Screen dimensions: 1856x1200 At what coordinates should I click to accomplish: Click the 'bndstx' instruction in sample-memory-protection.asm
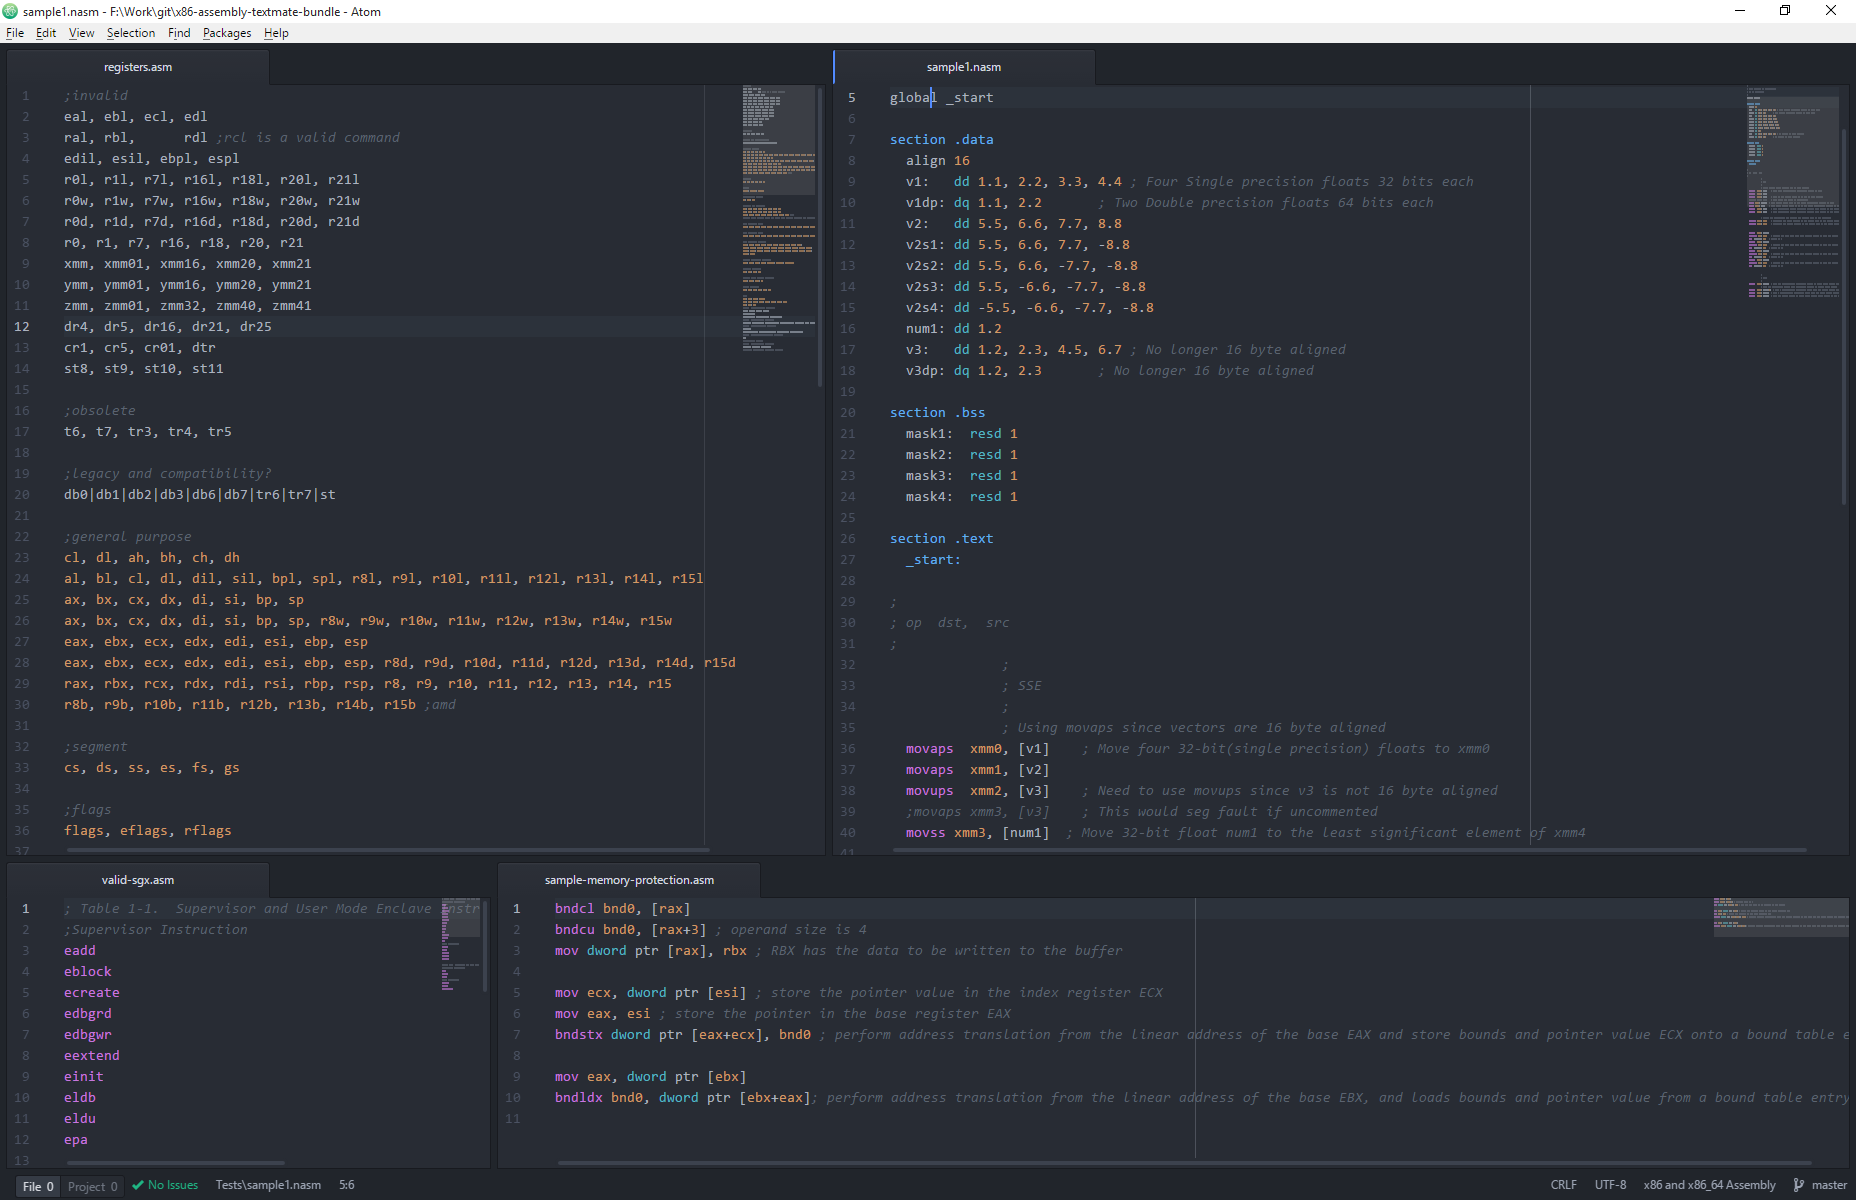tap(579, 1035)
